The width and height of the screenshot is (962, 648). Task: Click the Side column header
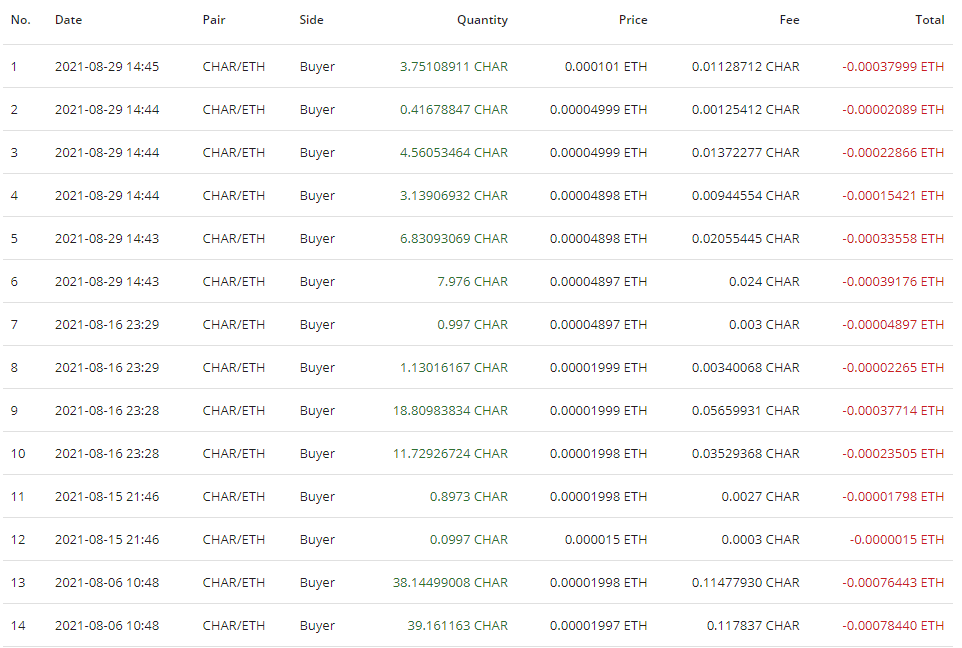tap(311, 20)
